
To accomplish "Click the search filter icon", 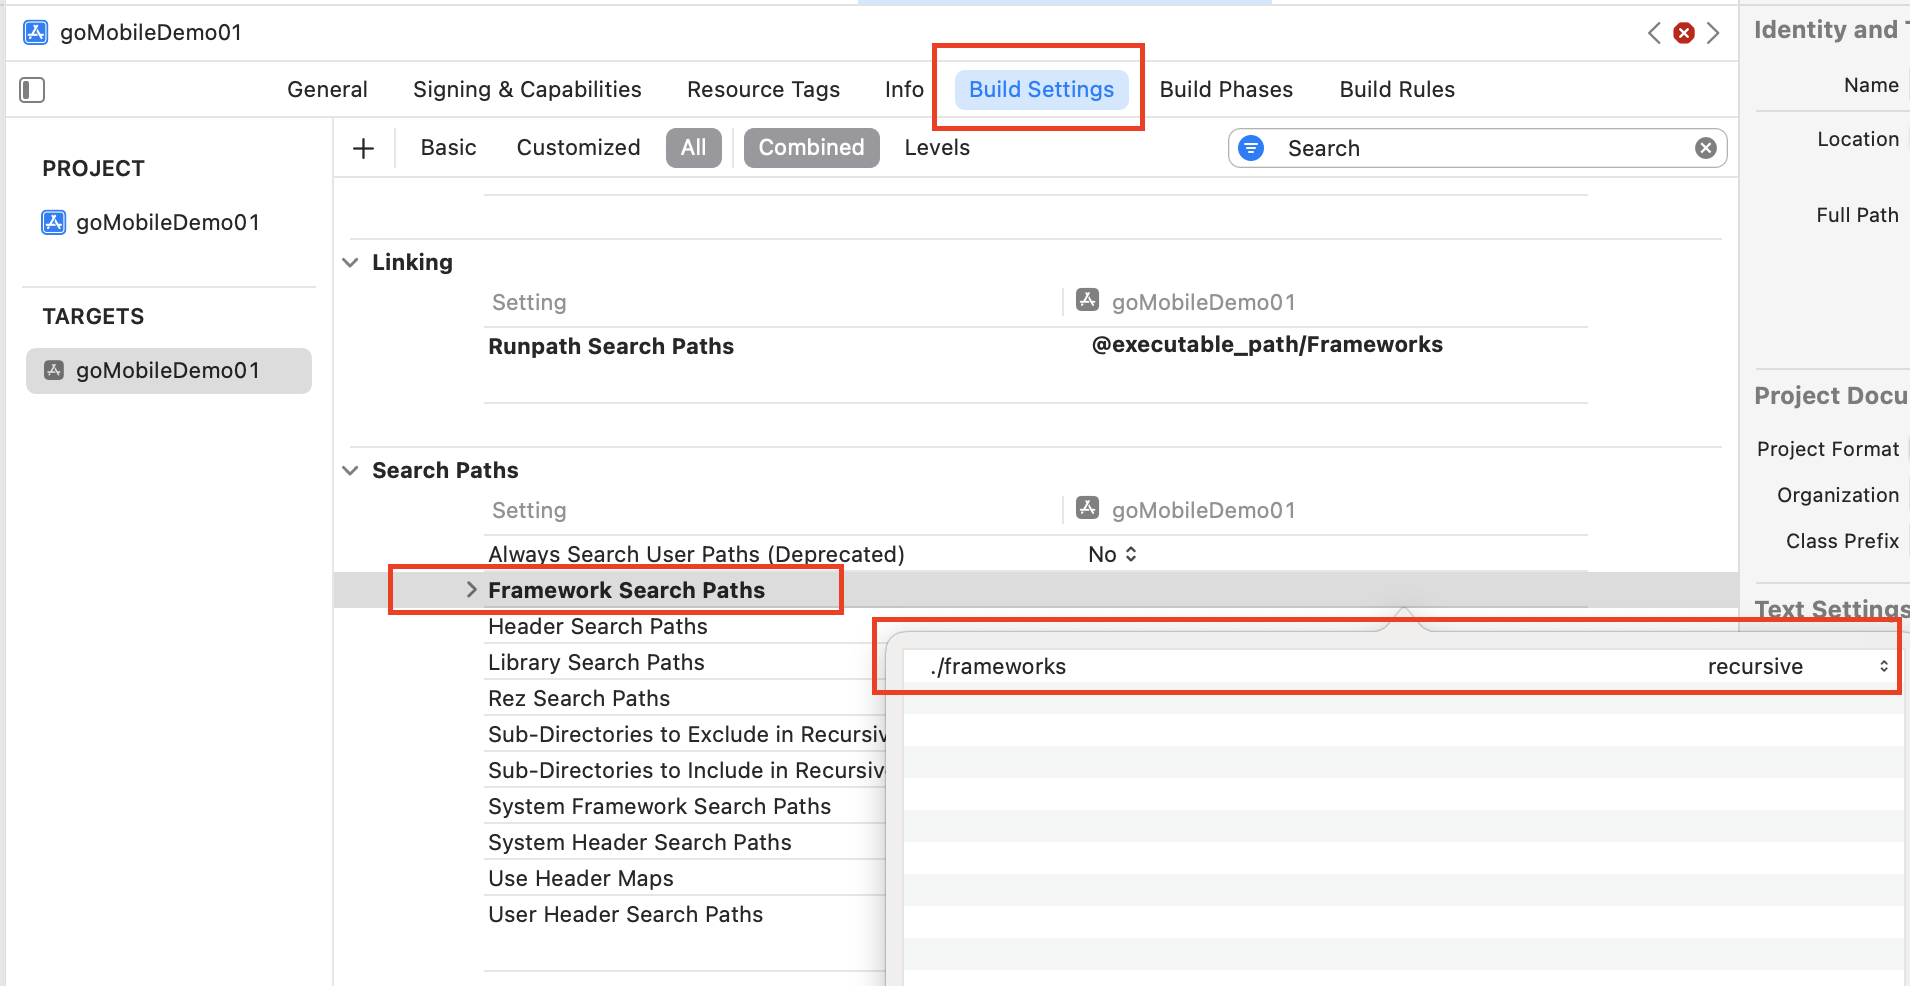I will point(1251,148).
